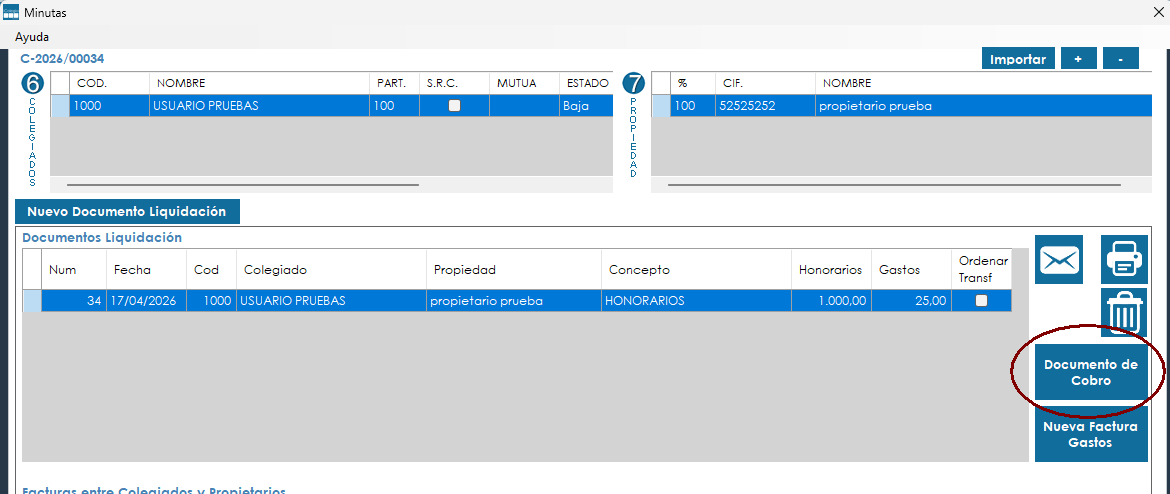Viewport: 1170px width, 494px height.
Task: Open Nuevo Documento Liquidación
Action: click(127, 211)
